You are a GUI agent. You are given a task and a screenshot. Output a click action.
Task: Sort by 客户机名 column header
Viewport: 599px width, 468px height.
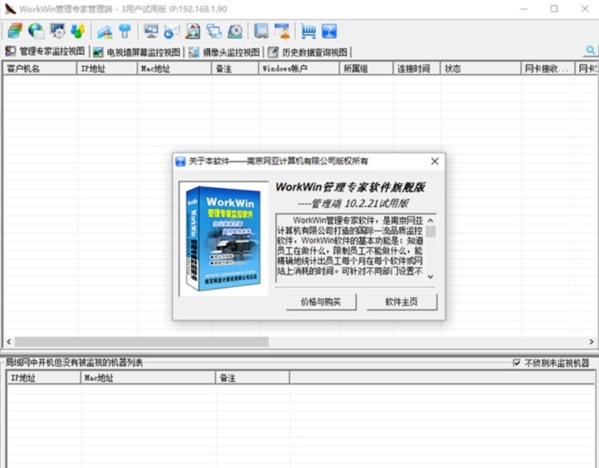coord(40,69)
